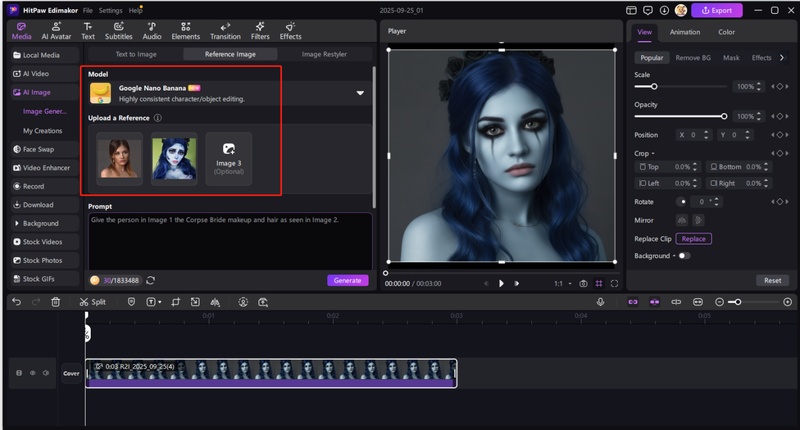
Task: Click the info icon beside Upload a Reference
Action: point(158,118)
